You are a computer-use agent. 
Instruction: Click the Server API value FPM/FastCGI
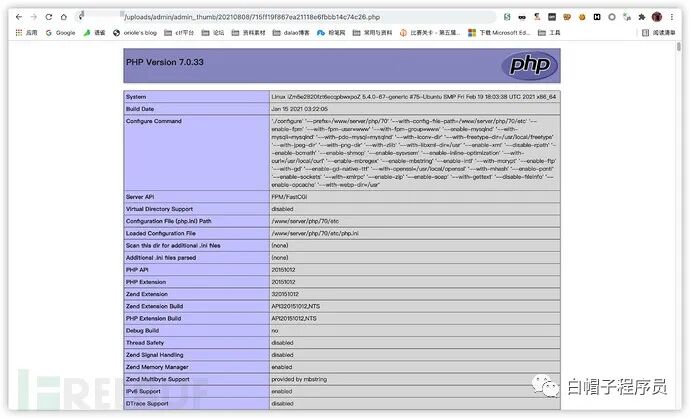(289, 197)
